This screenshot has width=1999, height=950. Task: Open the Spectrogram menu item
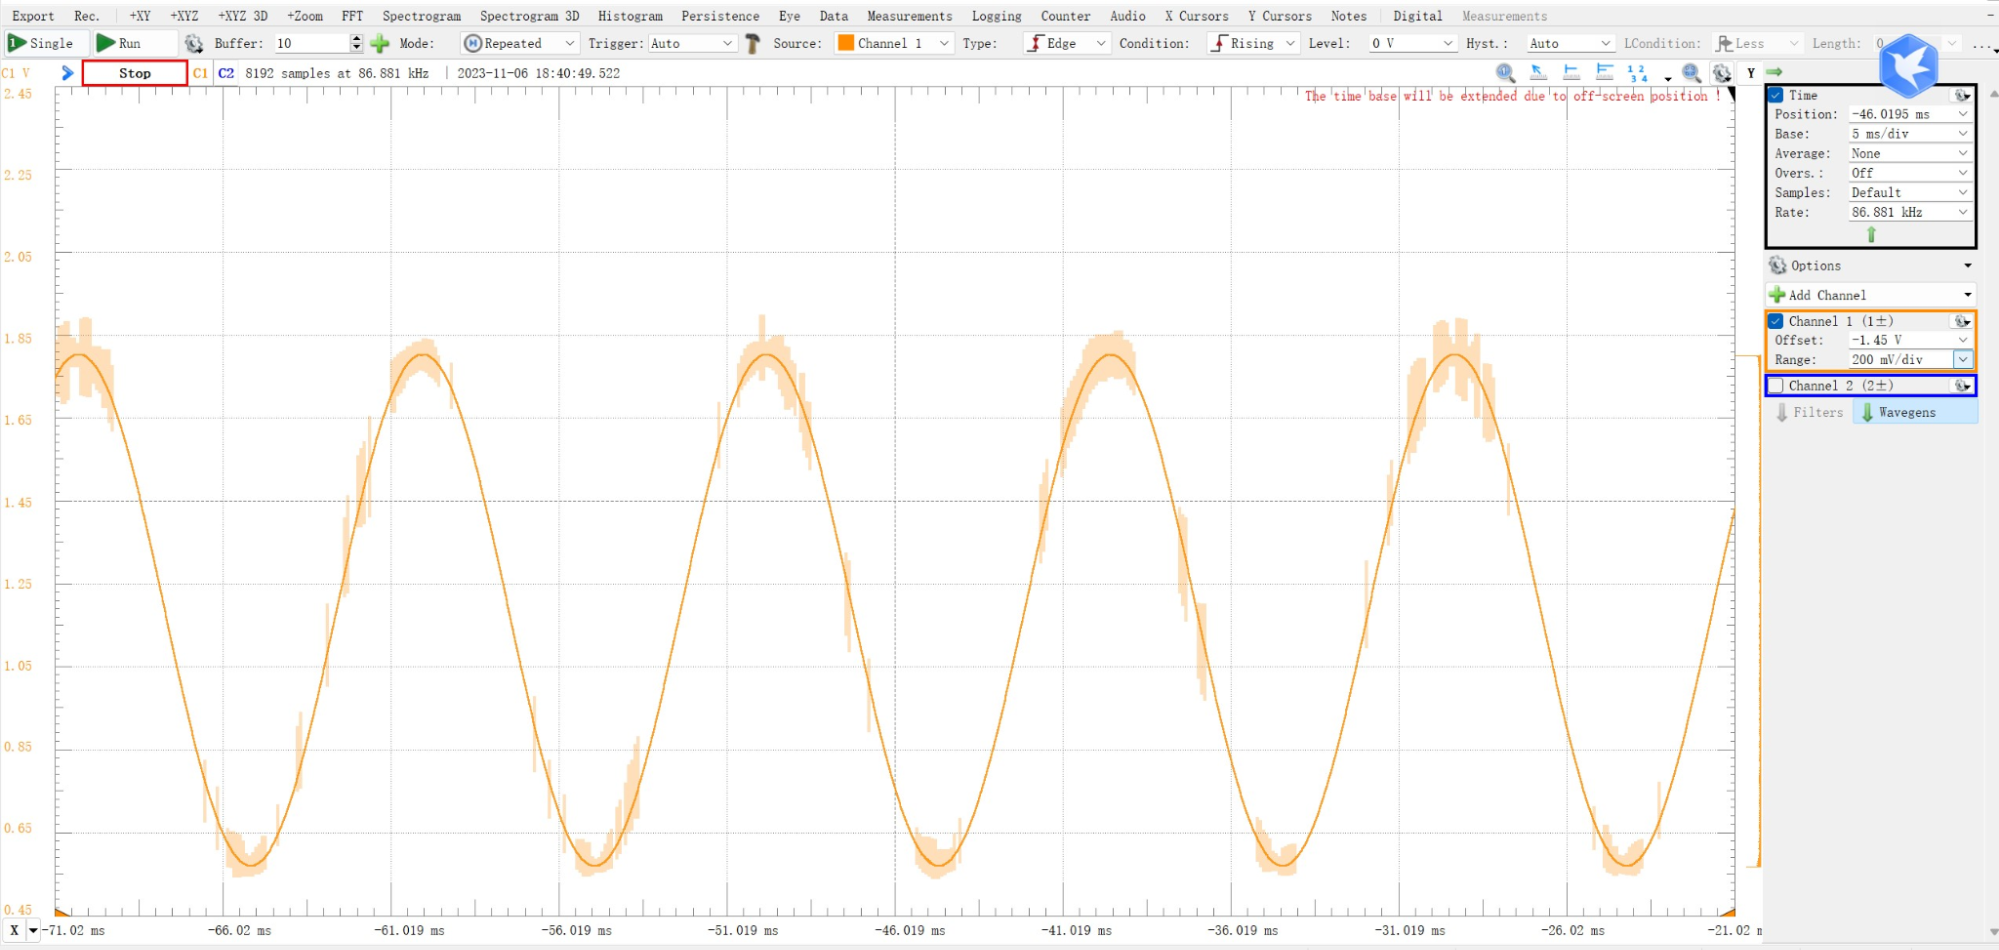[421, 16]
